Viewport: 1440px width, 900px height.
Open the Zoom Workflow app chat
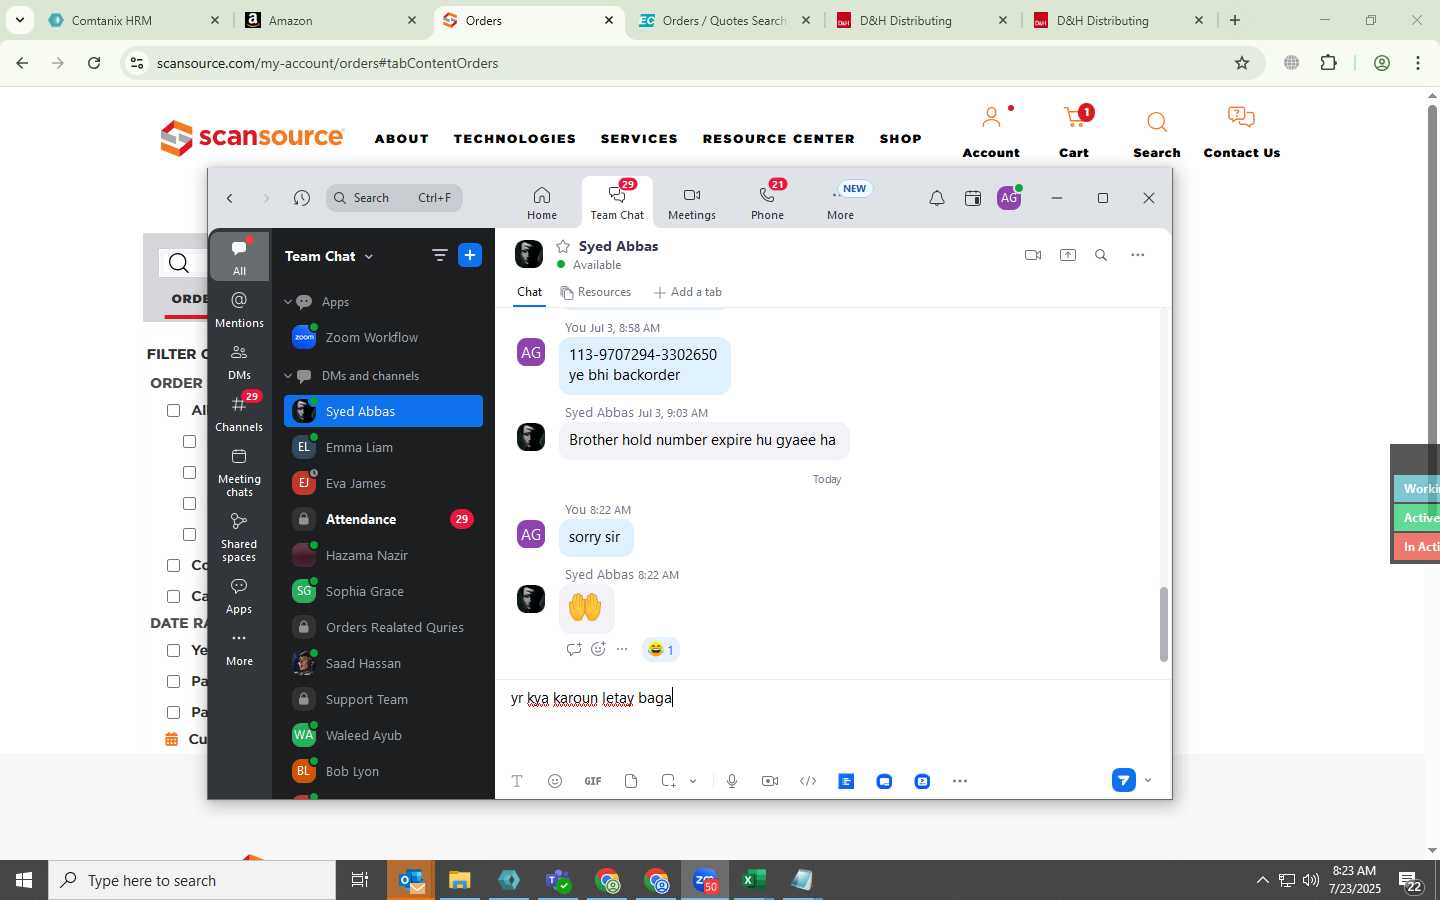pyautogui.click(x=383, y=338)
